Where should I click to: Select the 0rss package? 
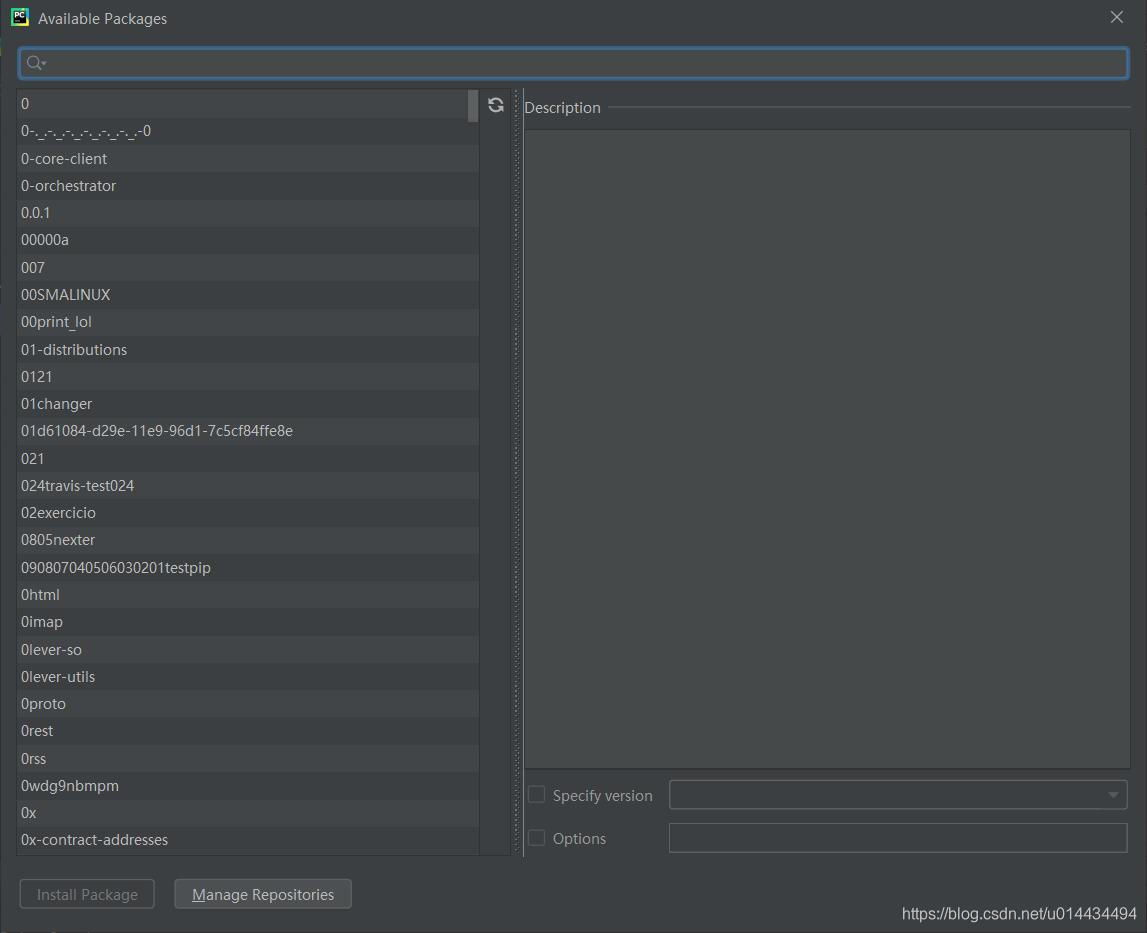[x=248, y=759]
